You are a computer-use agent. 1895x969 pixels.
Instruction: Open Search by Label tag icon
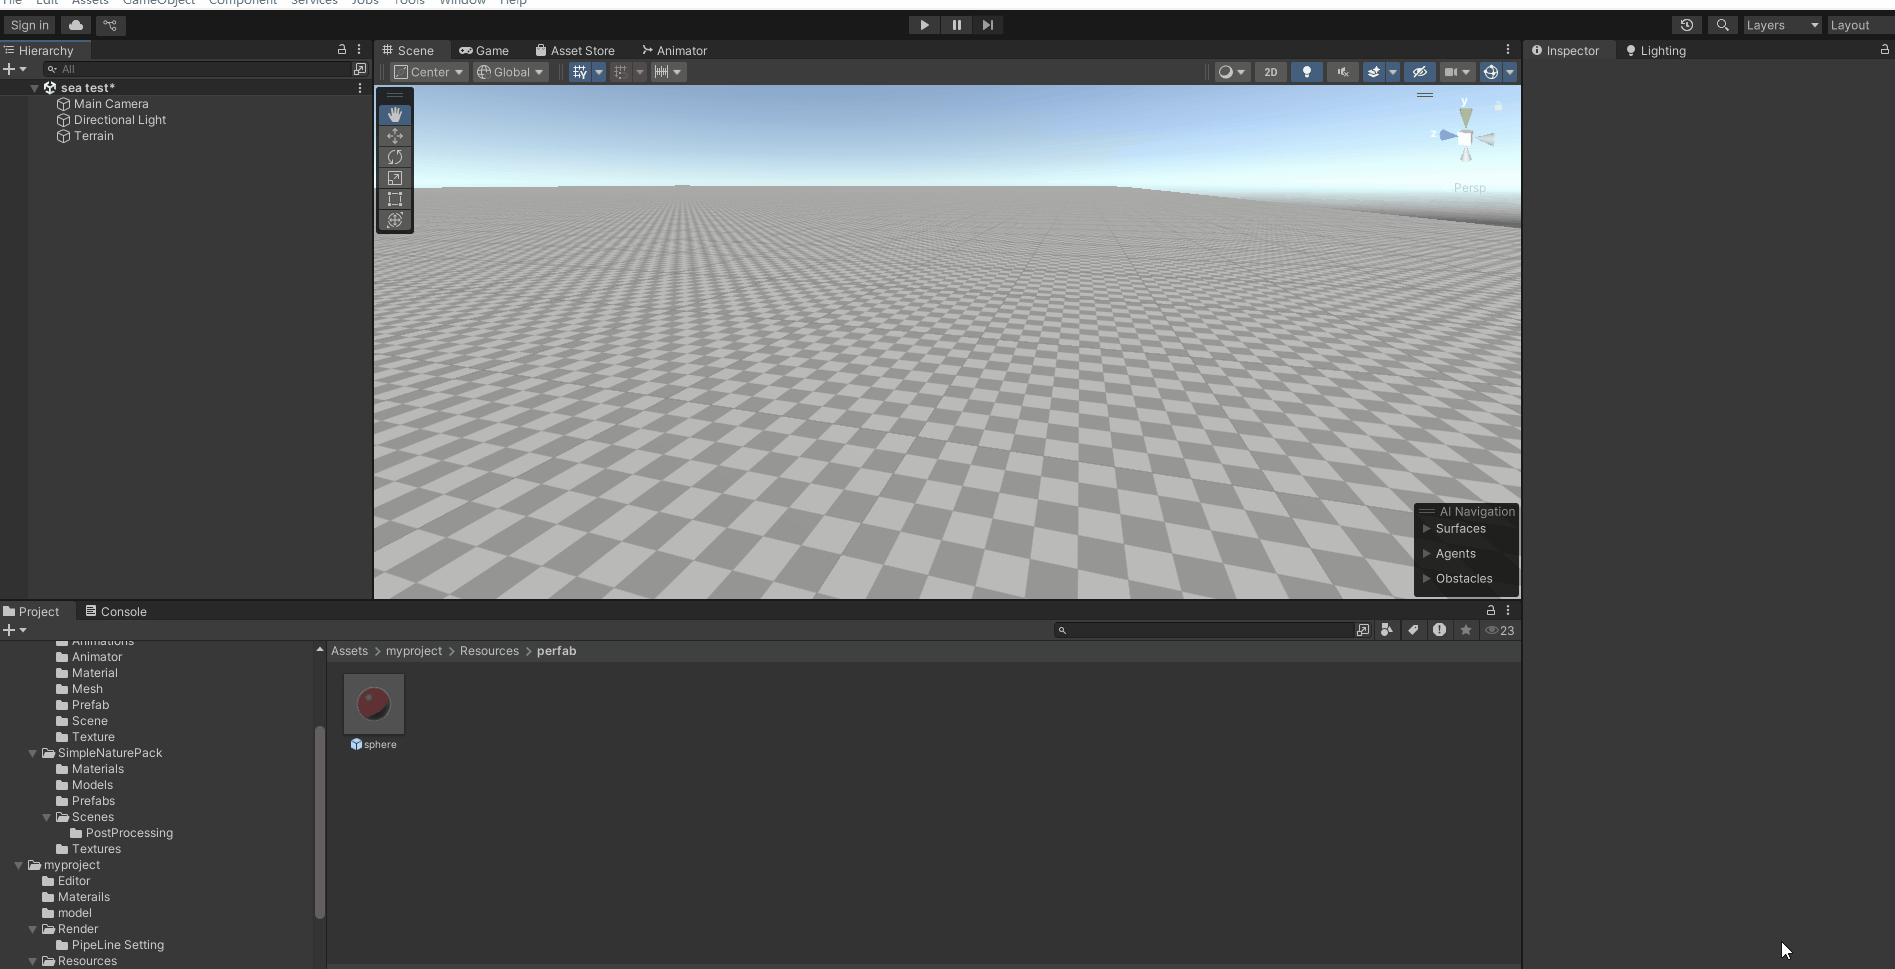click(1413, 630)
